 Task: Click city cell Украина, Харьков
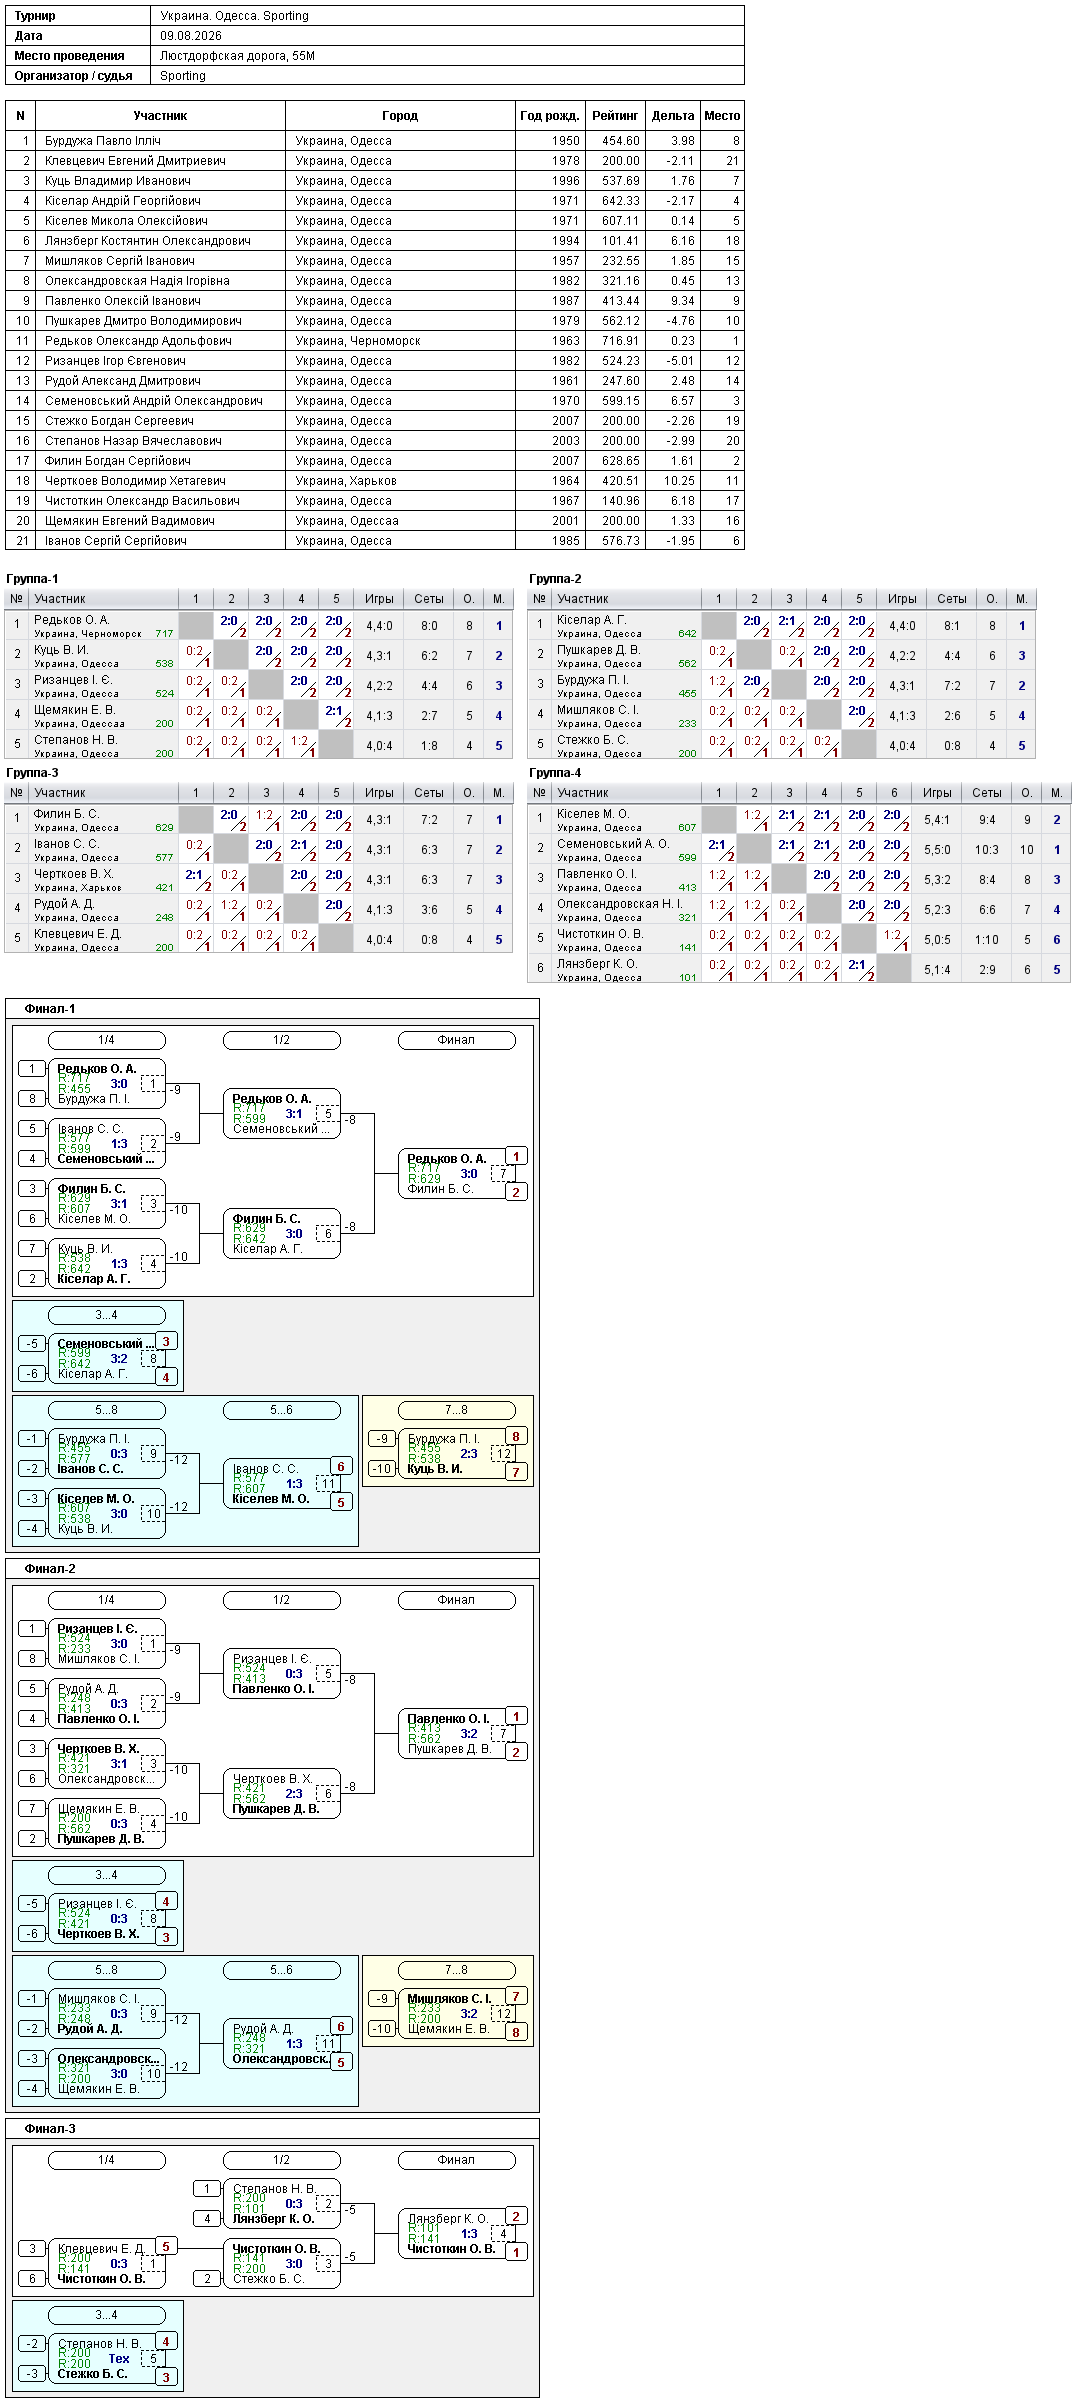(346, 481)
